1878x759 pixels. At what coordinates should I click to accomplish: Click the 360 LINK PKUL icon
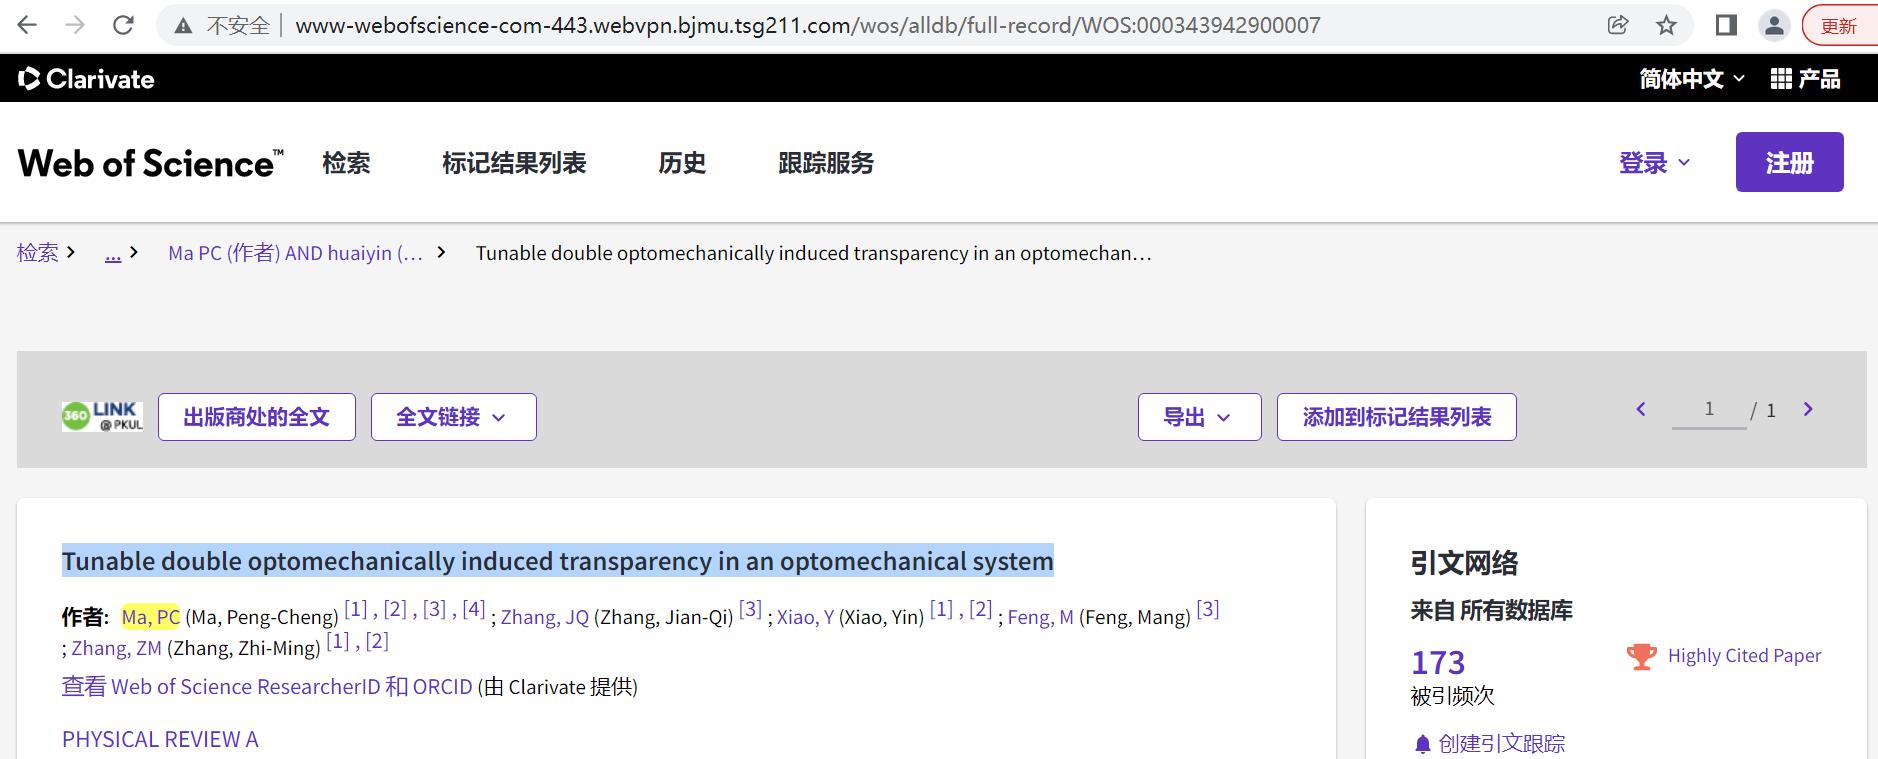[102, 416]
